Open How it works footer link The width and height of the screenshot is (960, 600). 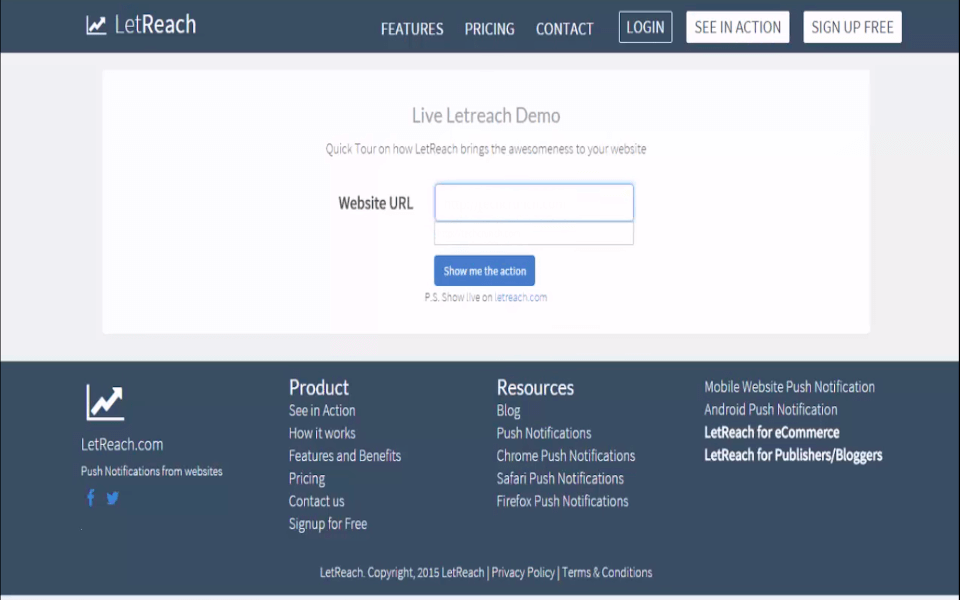click(322, 433)
